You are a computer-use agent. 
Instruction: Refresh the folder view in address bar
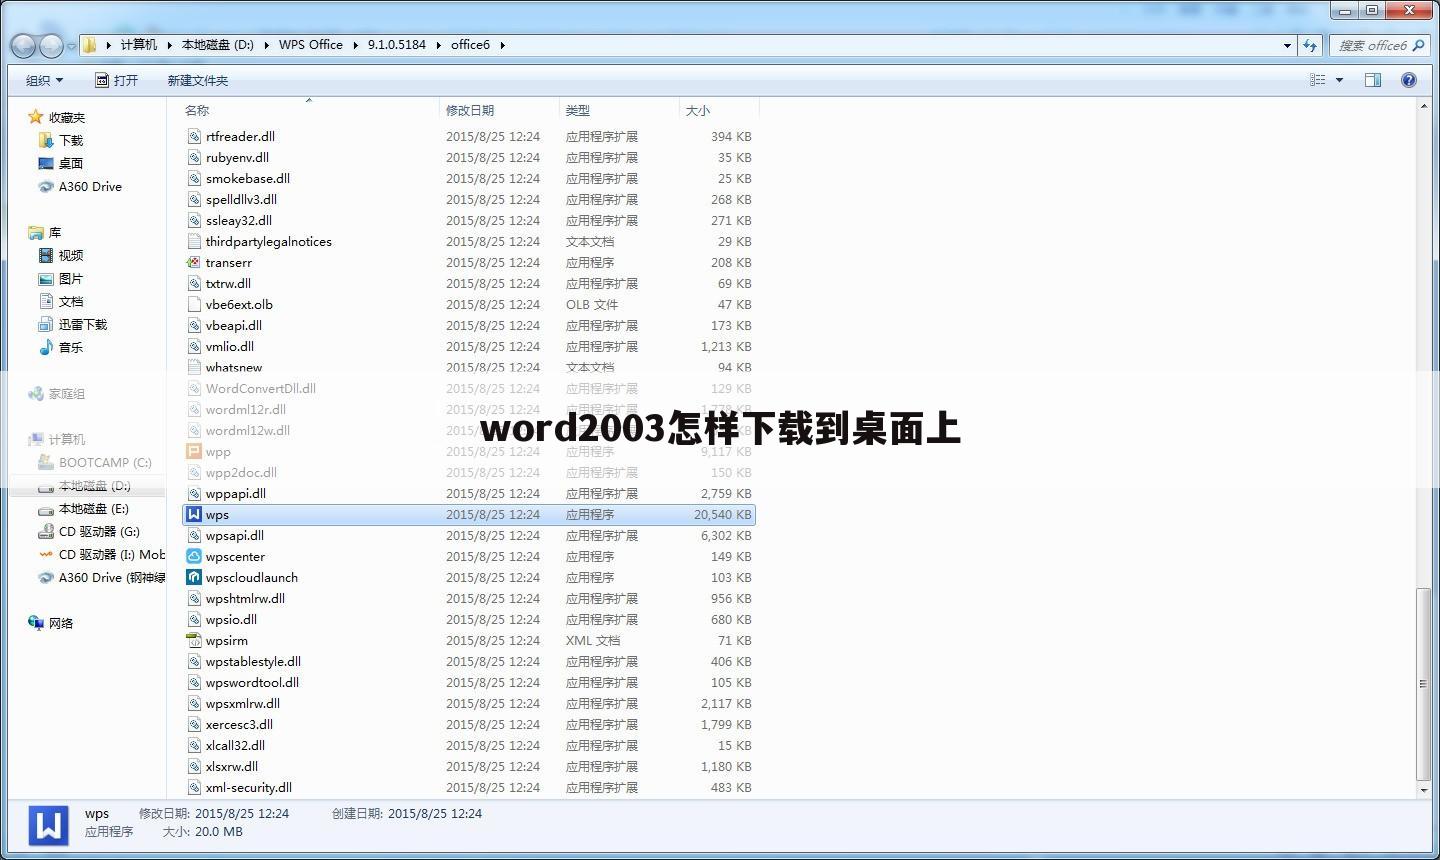1310,45
